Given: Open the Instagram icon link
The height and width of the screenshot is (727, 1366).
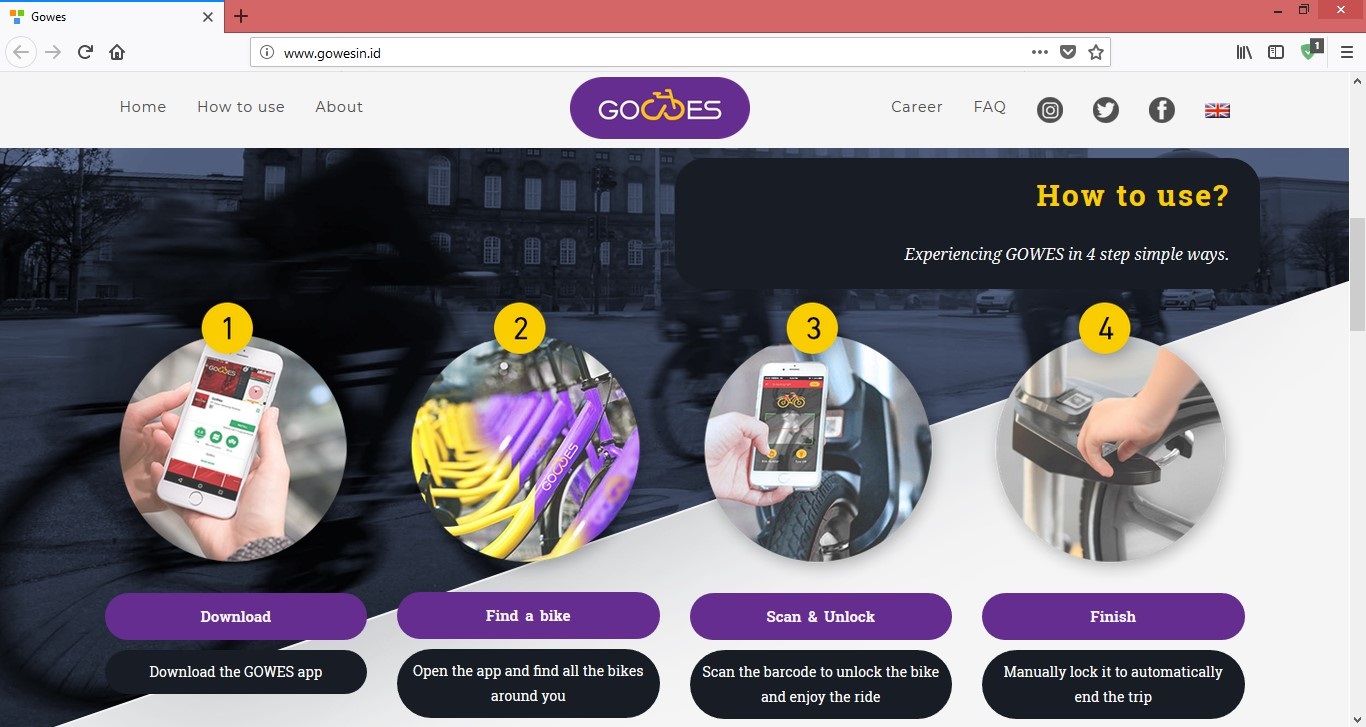Looking at the screenshot, I should [1050, 110].
